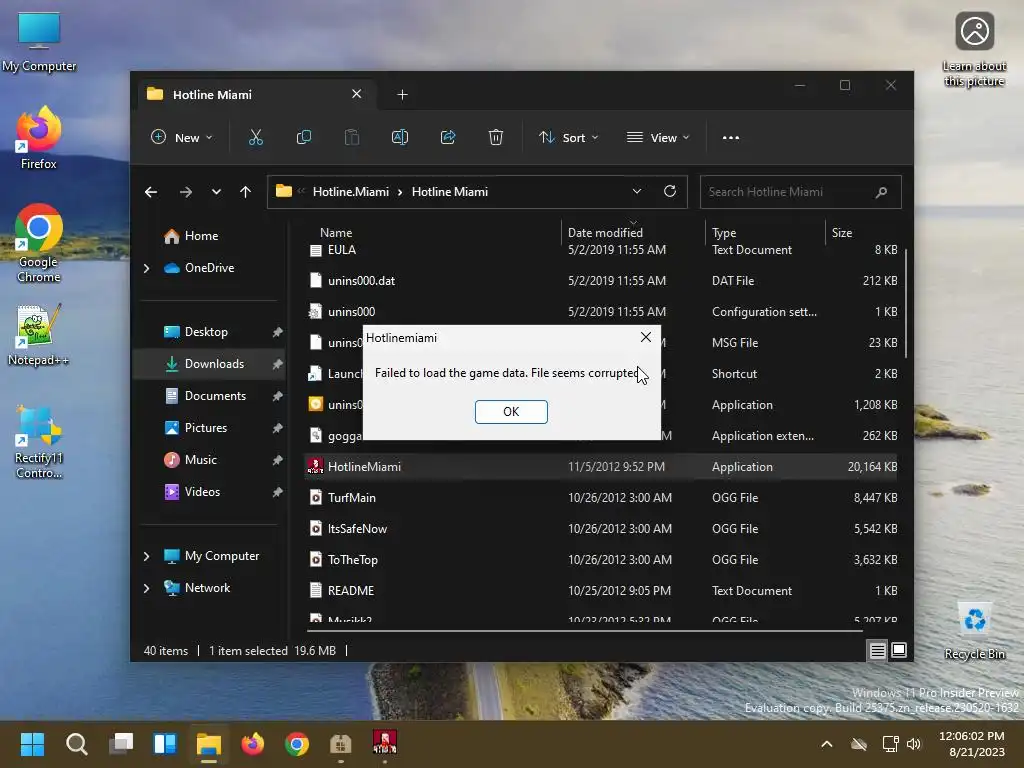Open Hotline Miami taskbar icon
This screenshot has height=768, width=1024.
pyautogui.click(x=385, y=743)
